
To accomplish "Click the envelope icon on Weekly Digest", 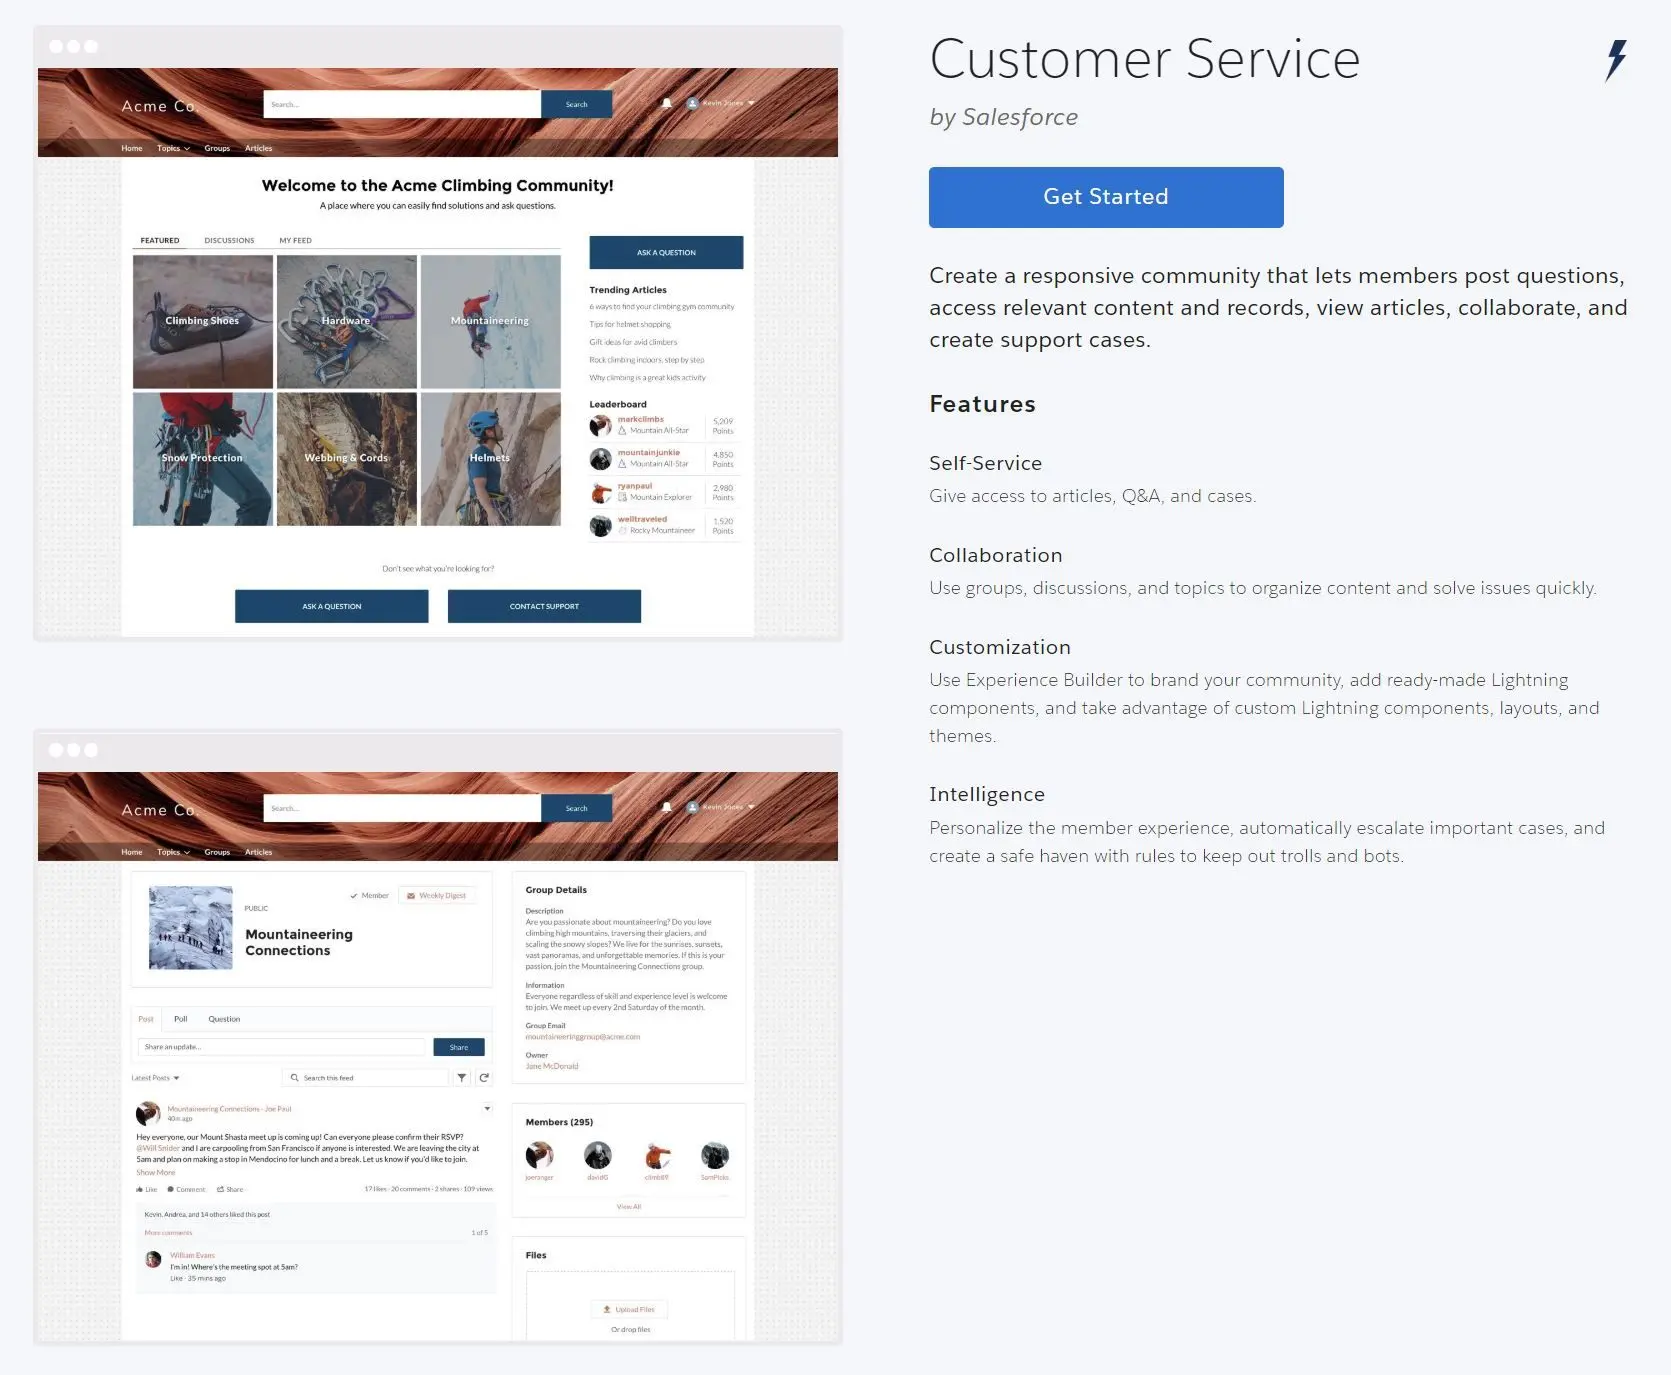I will pos(411,896).
